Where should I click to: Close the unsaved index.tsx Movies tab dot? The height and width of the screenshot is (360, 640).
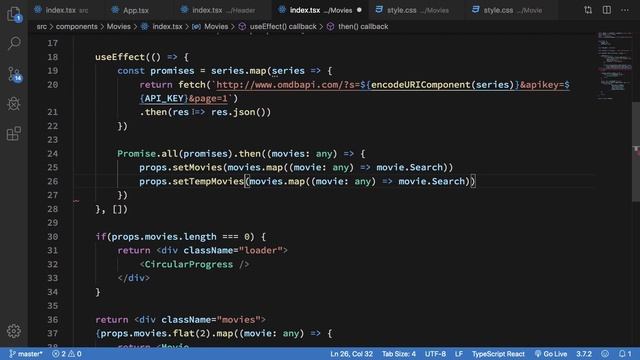point(359,10)
